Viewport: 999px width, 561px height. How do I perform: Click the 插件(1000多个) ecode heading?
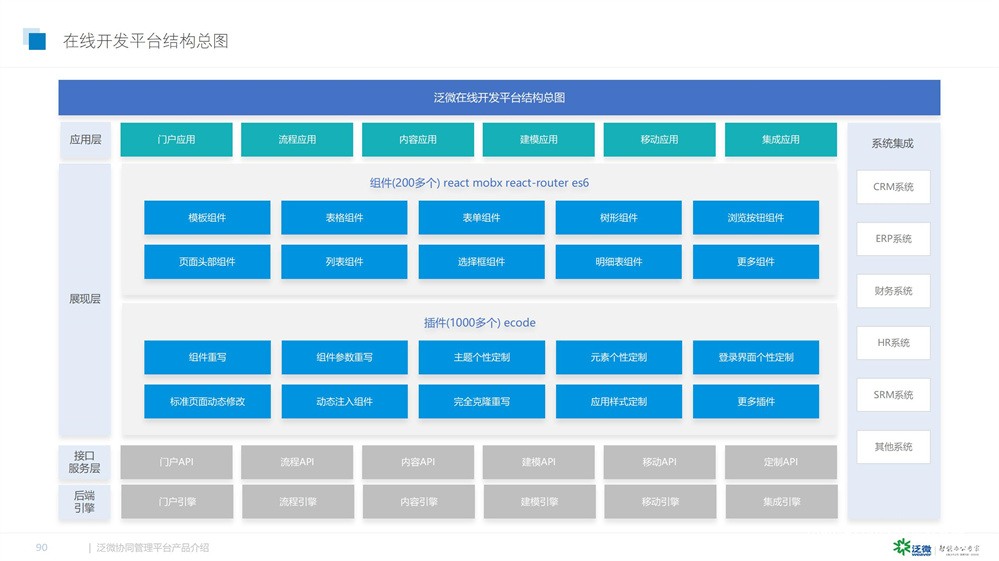(x=480, y=323)
